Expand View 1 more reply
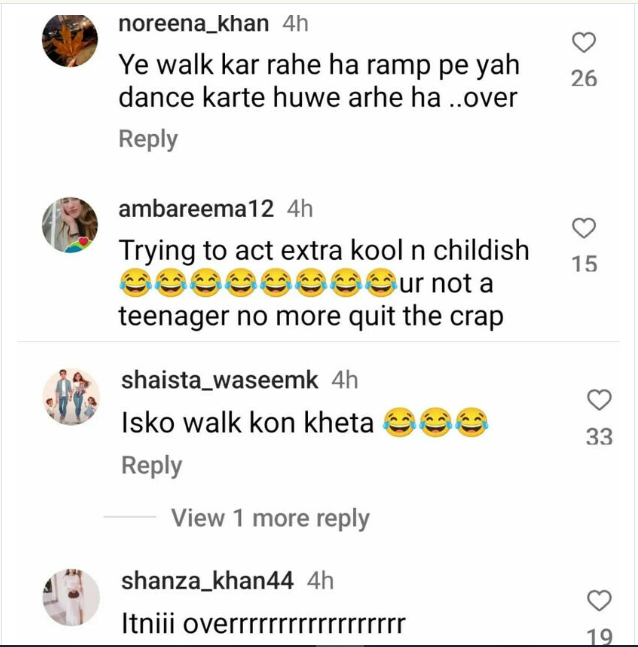The image size is (638, 647). coord(270,518)
